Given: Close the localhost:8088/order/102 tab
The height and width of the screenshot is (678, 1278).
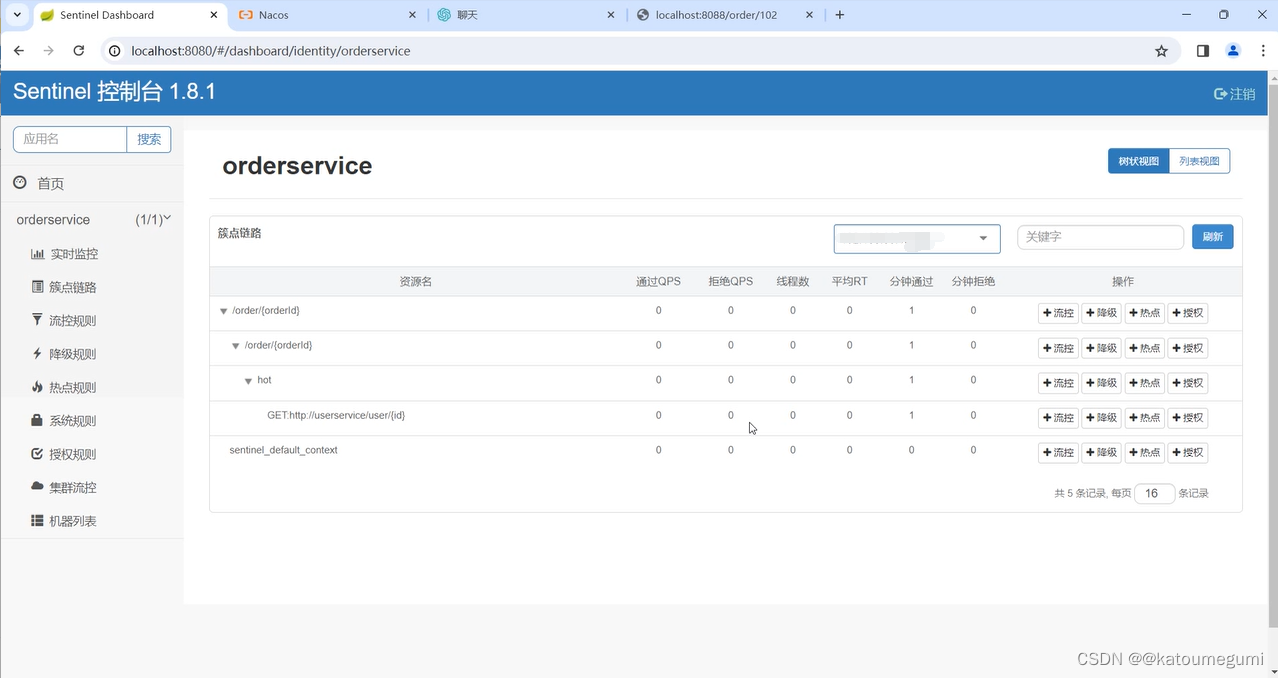Looking at the screenshot, I should pyautogui.click(x=811, y=15).
